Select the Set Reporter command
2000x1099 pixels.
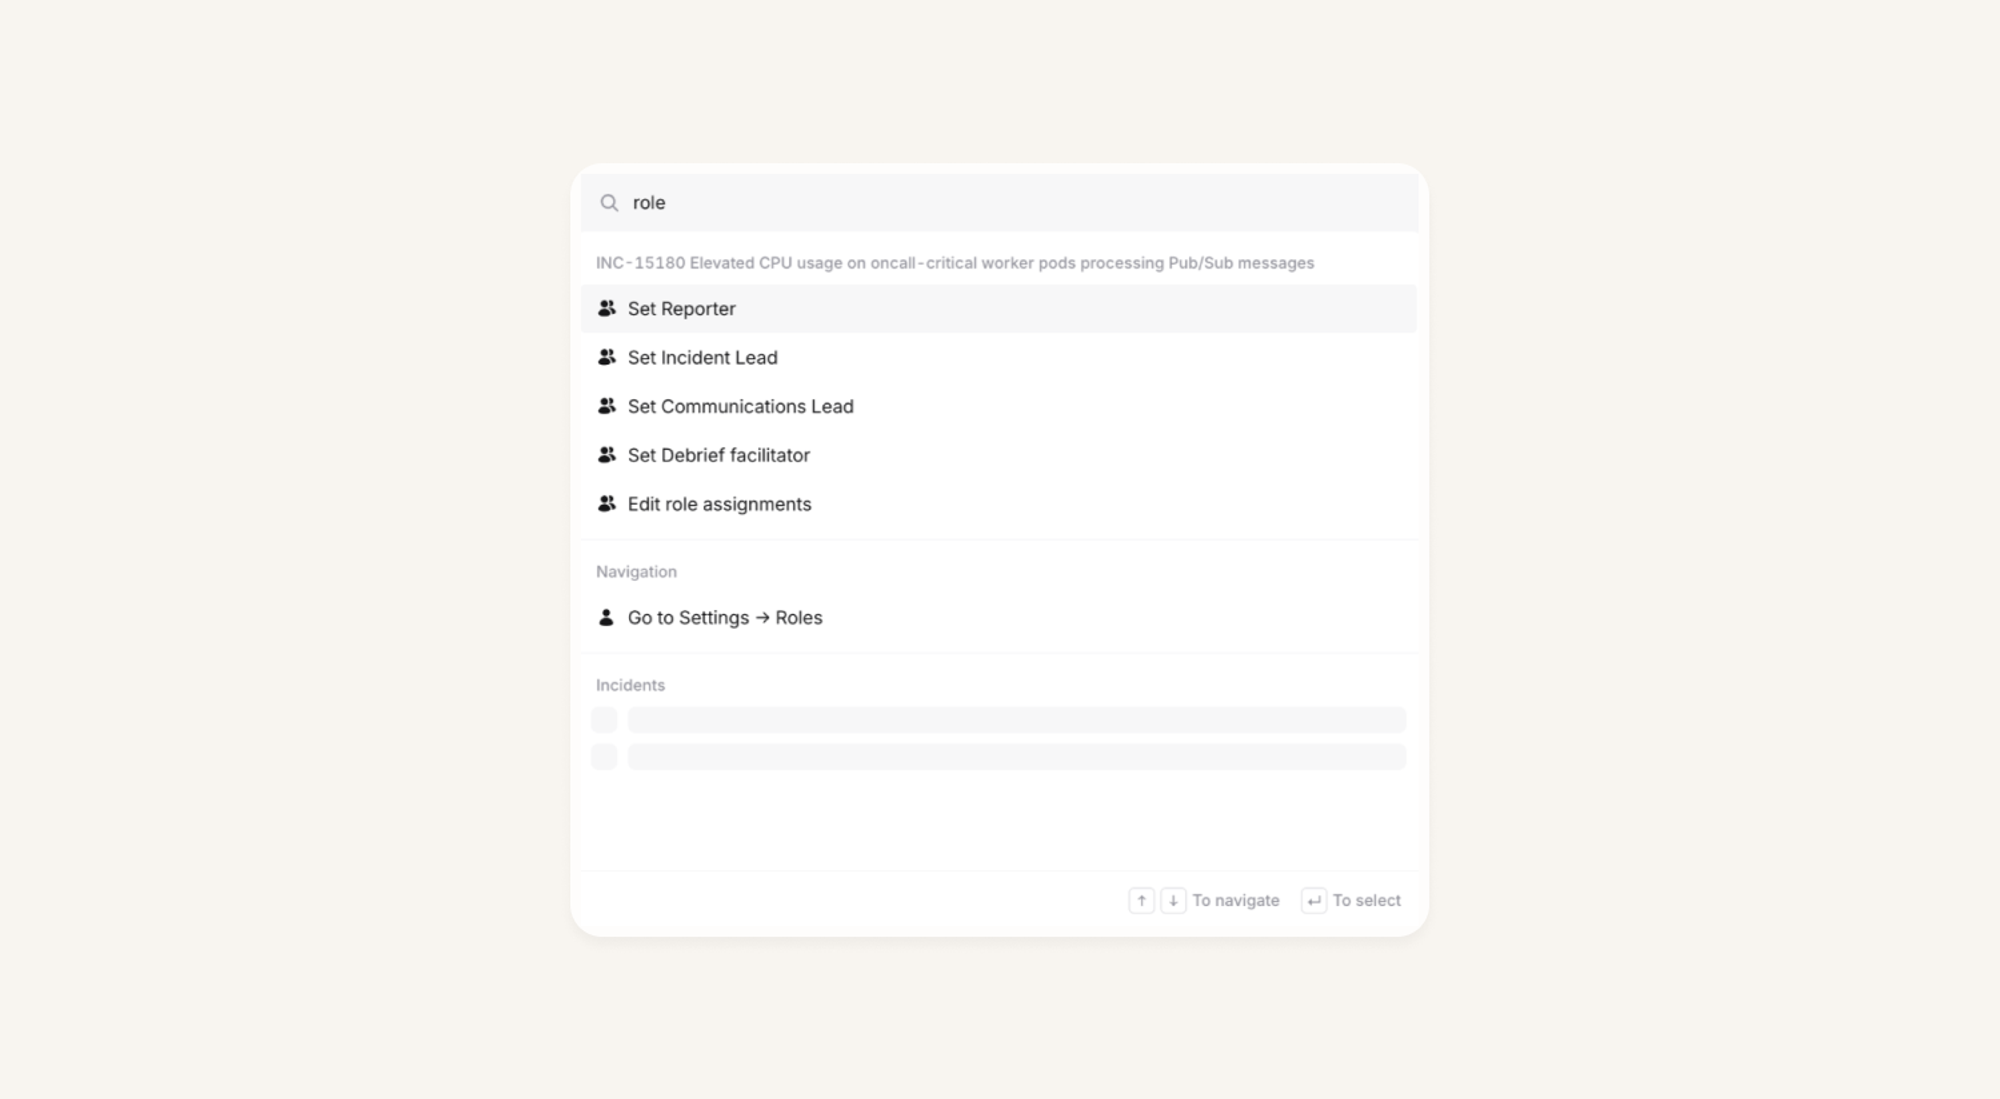(682, 309)
